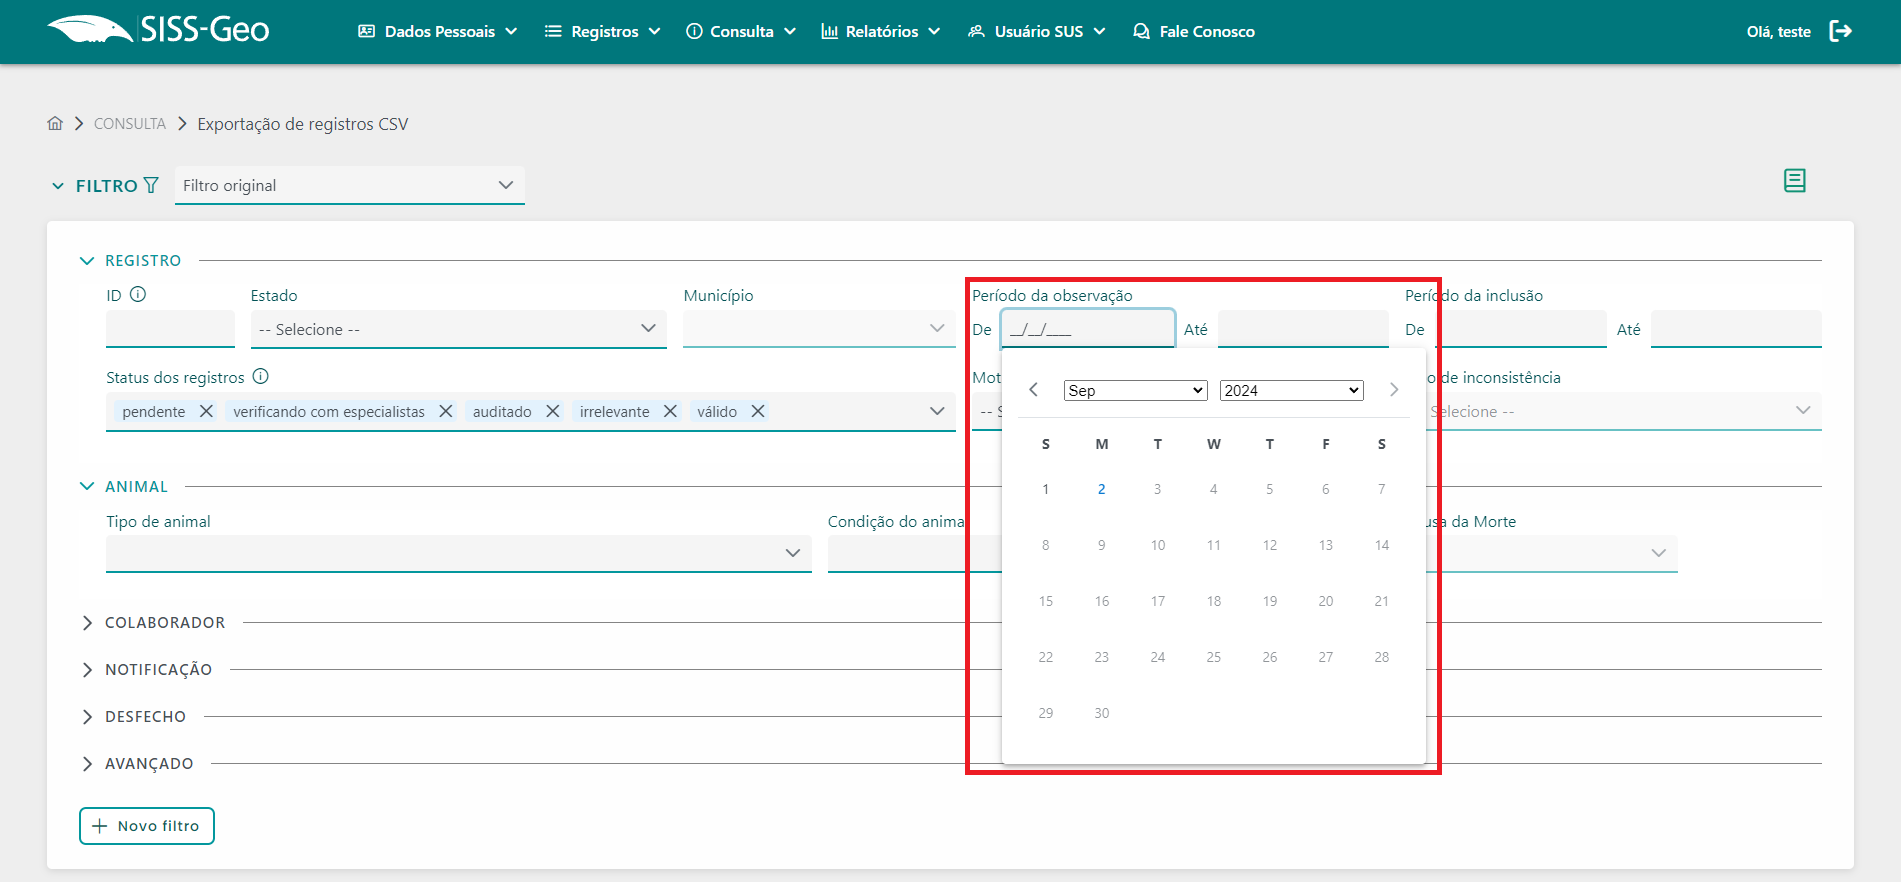Image resolution: width=1901 pixels, height=882 pixels.
Task: Remove the verificando com especialistas tag
Action: click(x=446, y=411)
